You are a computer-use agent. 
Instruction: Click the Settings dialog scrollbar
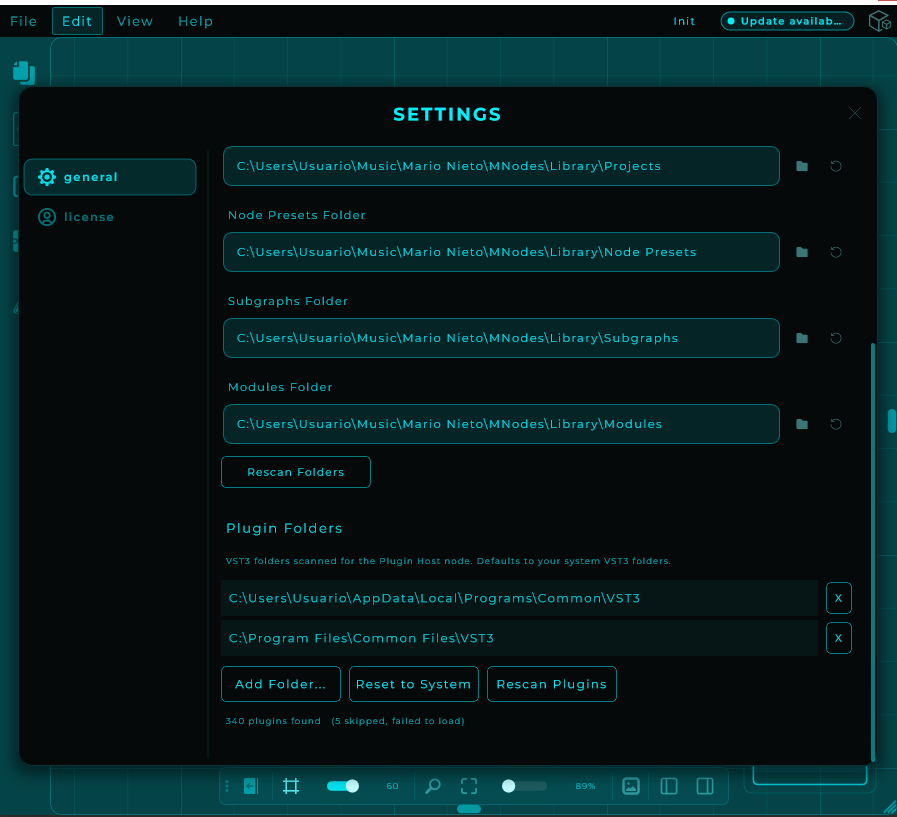[x=872, y=552]
